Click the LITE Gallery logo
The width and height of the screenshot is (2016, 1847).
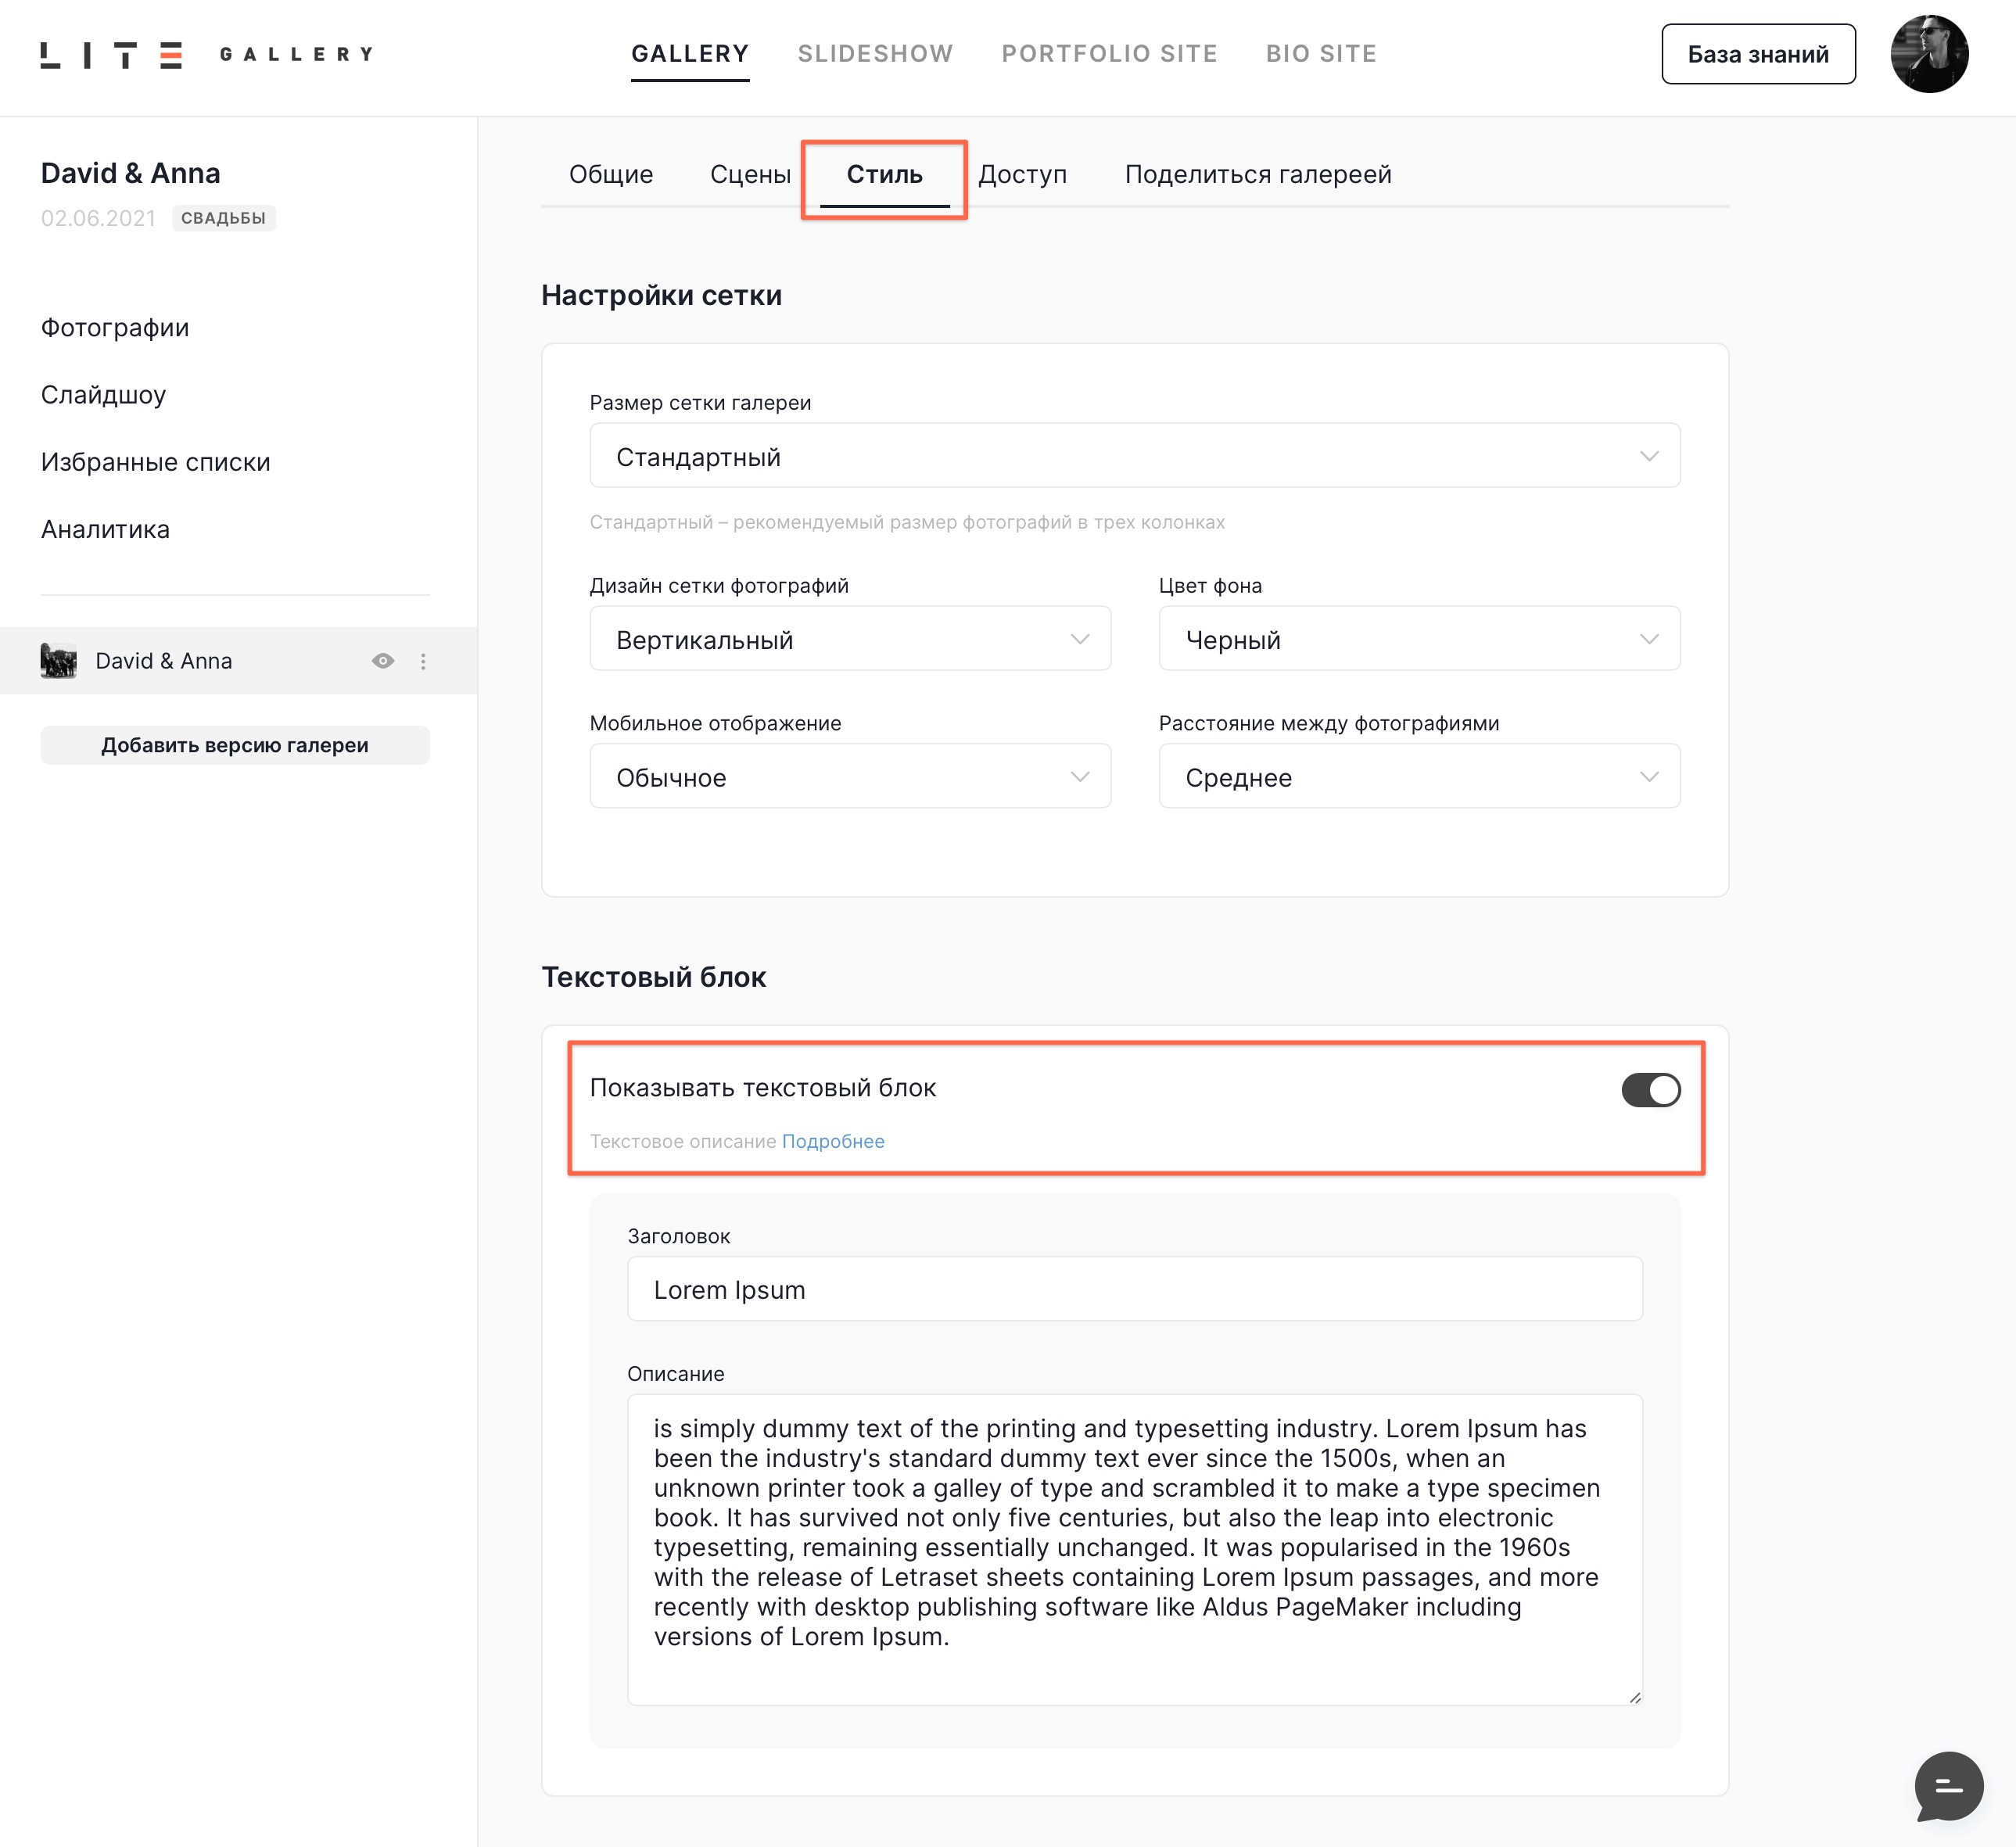[207, 54]
